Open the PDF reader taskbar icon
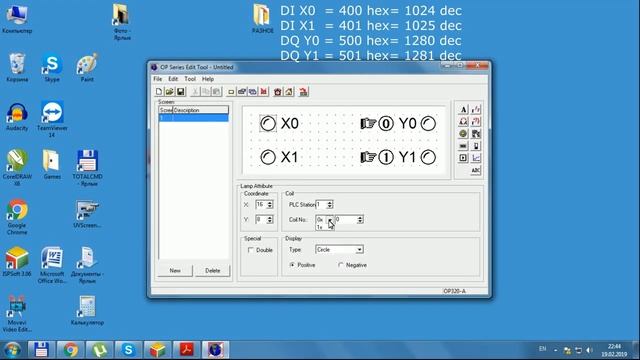The height and width of the screenshot is (360, 640). pos(187,350)
